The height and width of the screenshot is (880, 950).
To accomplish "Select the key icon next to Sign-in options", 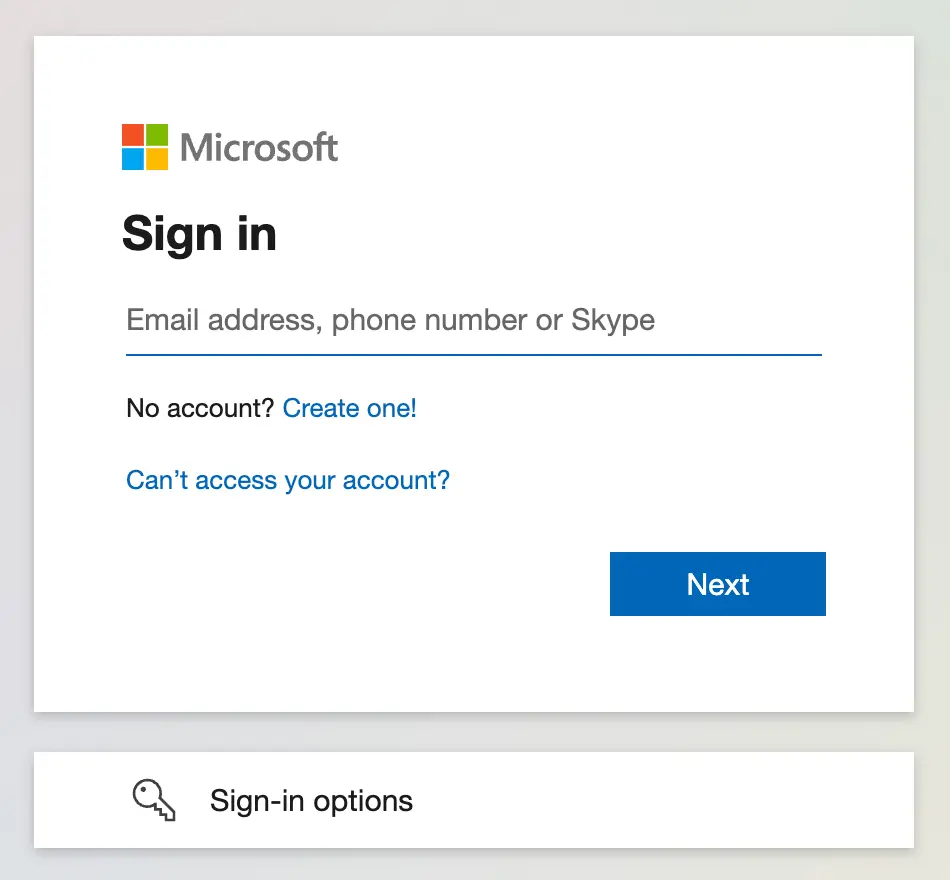I will (x=152, y=799).
